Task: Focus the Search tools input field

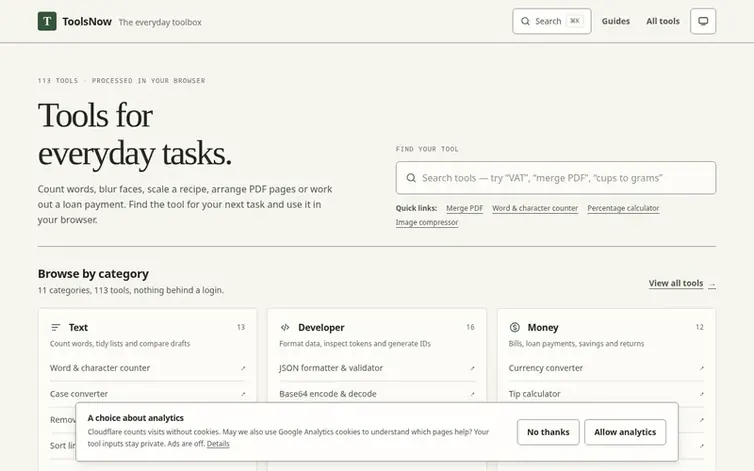Action: pos(556,178)
